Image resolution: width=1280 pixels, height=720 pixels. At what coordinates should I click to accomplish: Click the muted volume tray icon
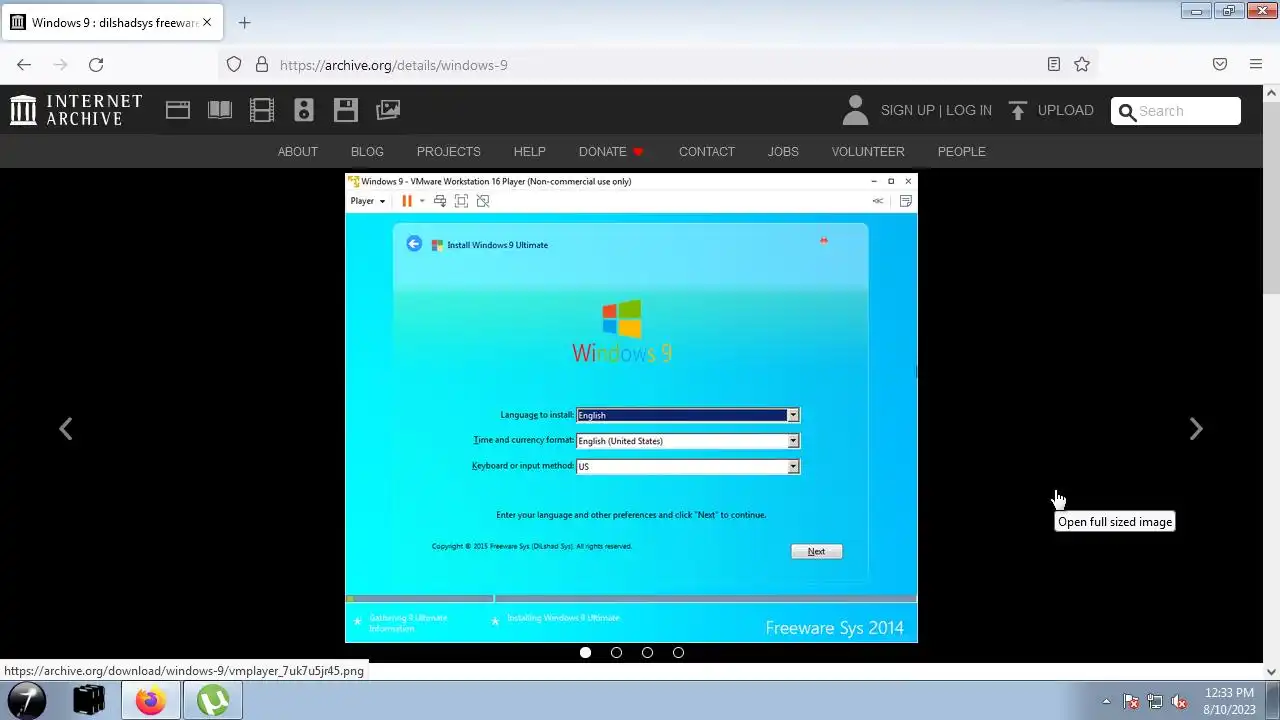[1179, 701]
